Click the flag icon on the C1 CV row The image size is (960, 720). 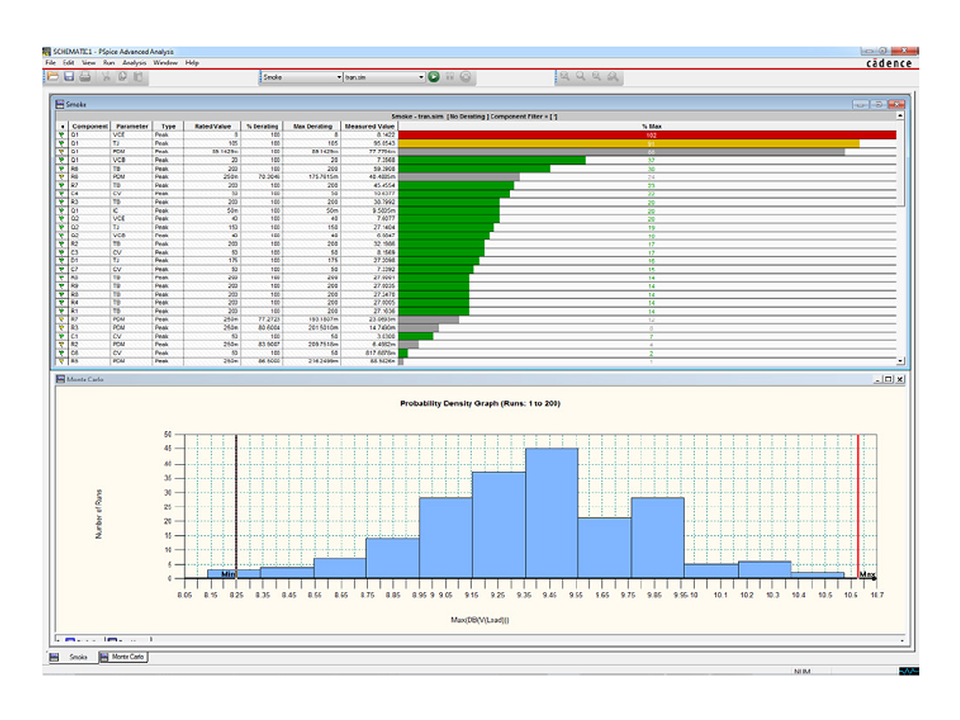point(61,336)
